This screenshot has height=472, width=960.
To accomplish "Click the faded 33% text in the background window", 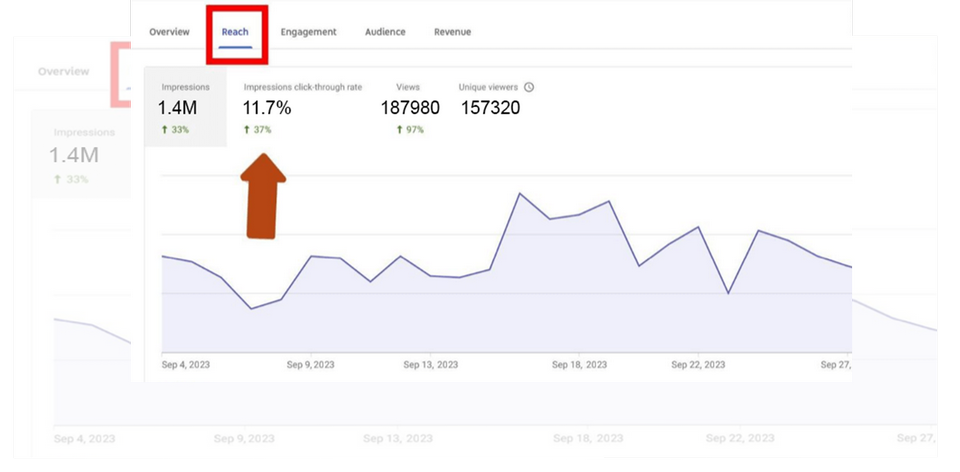I will click(x=77, y=179).
